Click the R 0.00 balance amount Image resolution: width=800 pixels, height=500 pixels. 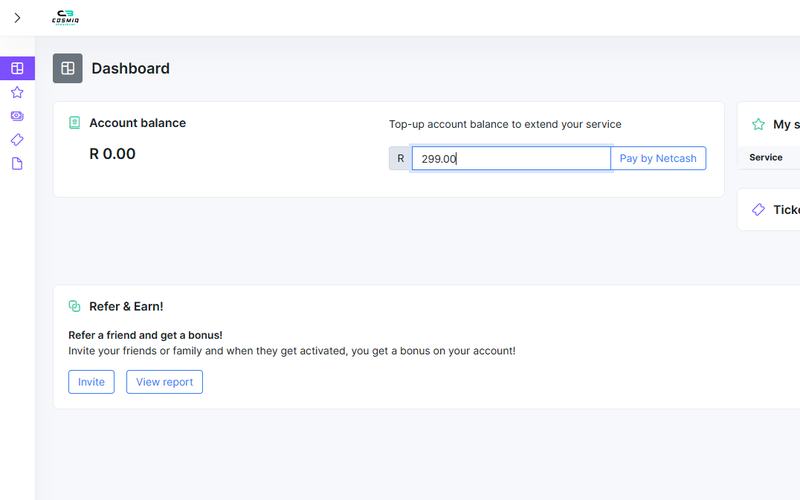112,154
